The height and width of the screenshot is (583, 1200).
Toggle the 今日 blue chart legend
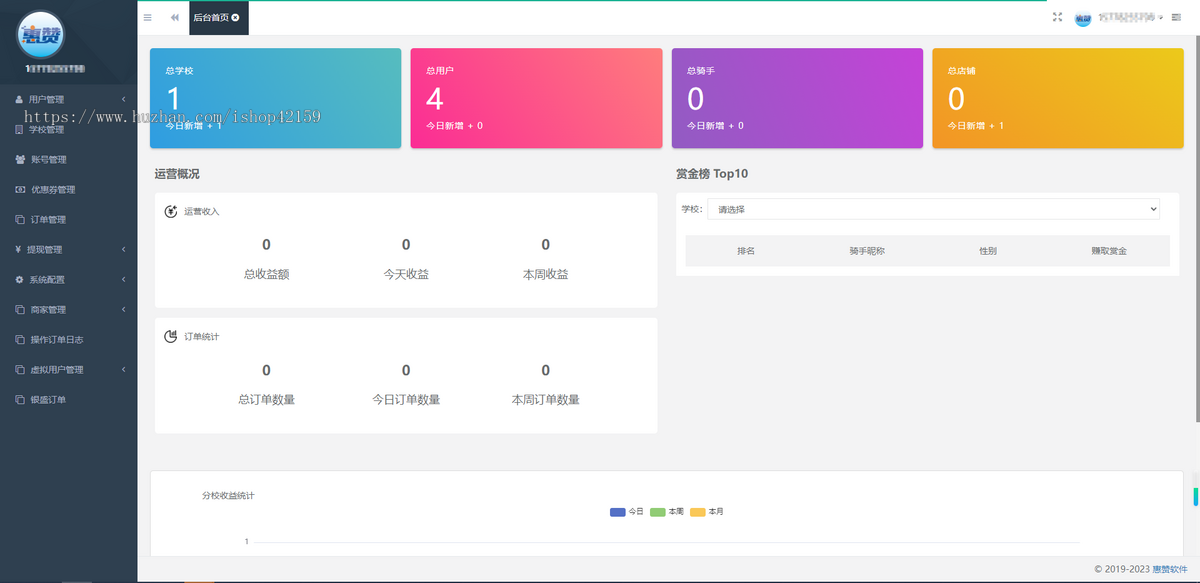coord(627,512)
